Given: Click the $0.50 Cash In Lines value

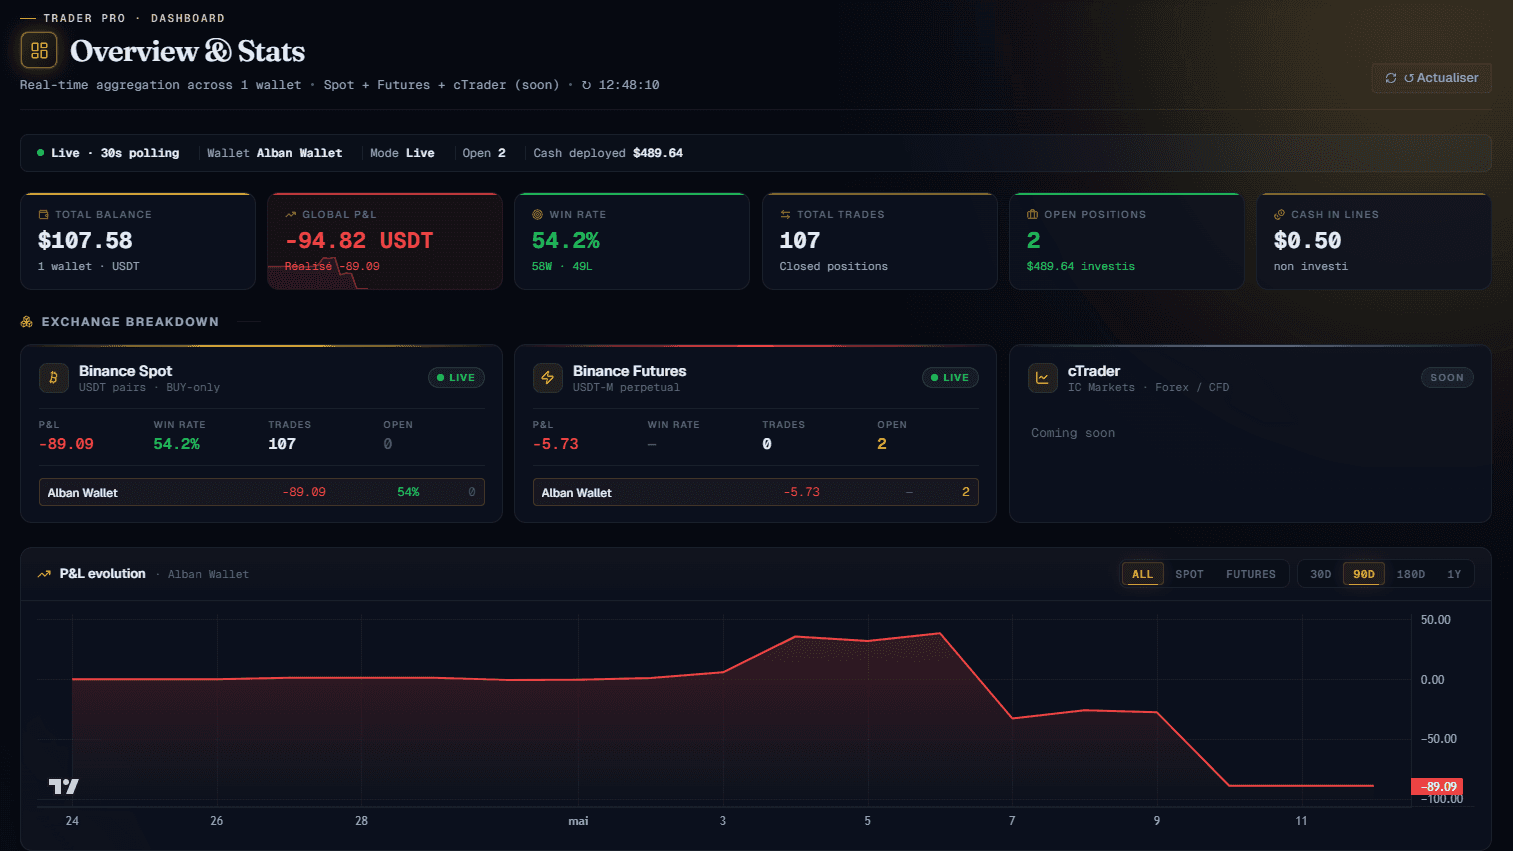Looking at the screenshot, I should pos(1308,241).
